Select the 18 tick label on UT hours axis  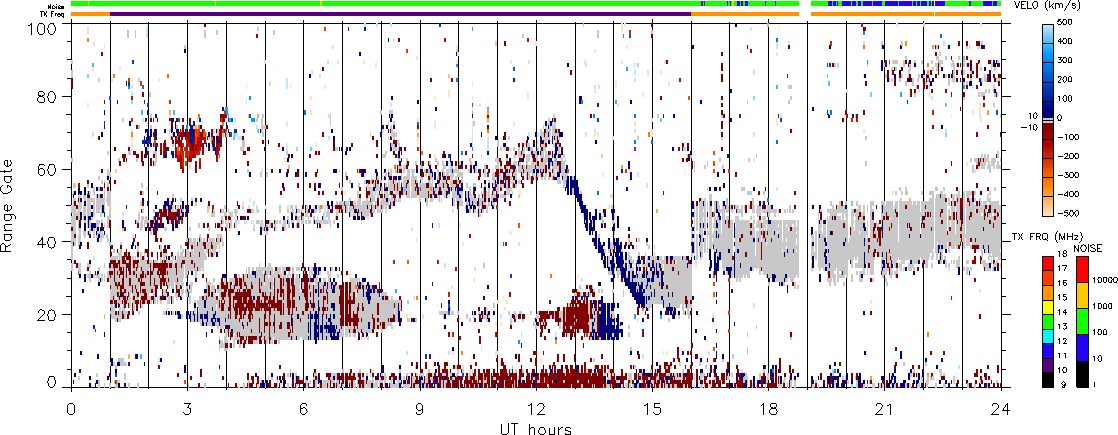[x=769, y=409]
